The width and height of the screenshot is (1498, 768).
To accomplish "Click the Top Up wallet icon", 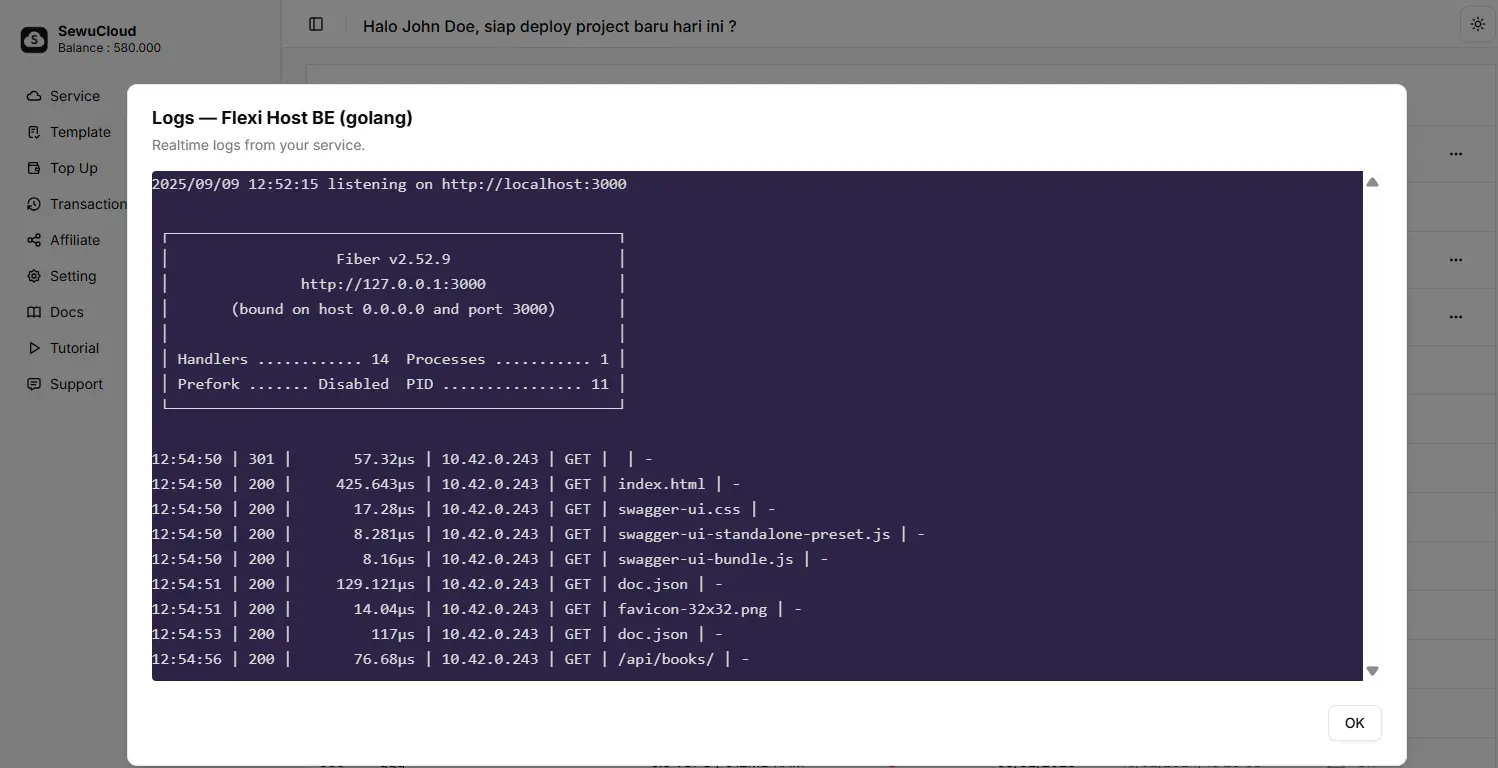I will (x=34, y=168).
